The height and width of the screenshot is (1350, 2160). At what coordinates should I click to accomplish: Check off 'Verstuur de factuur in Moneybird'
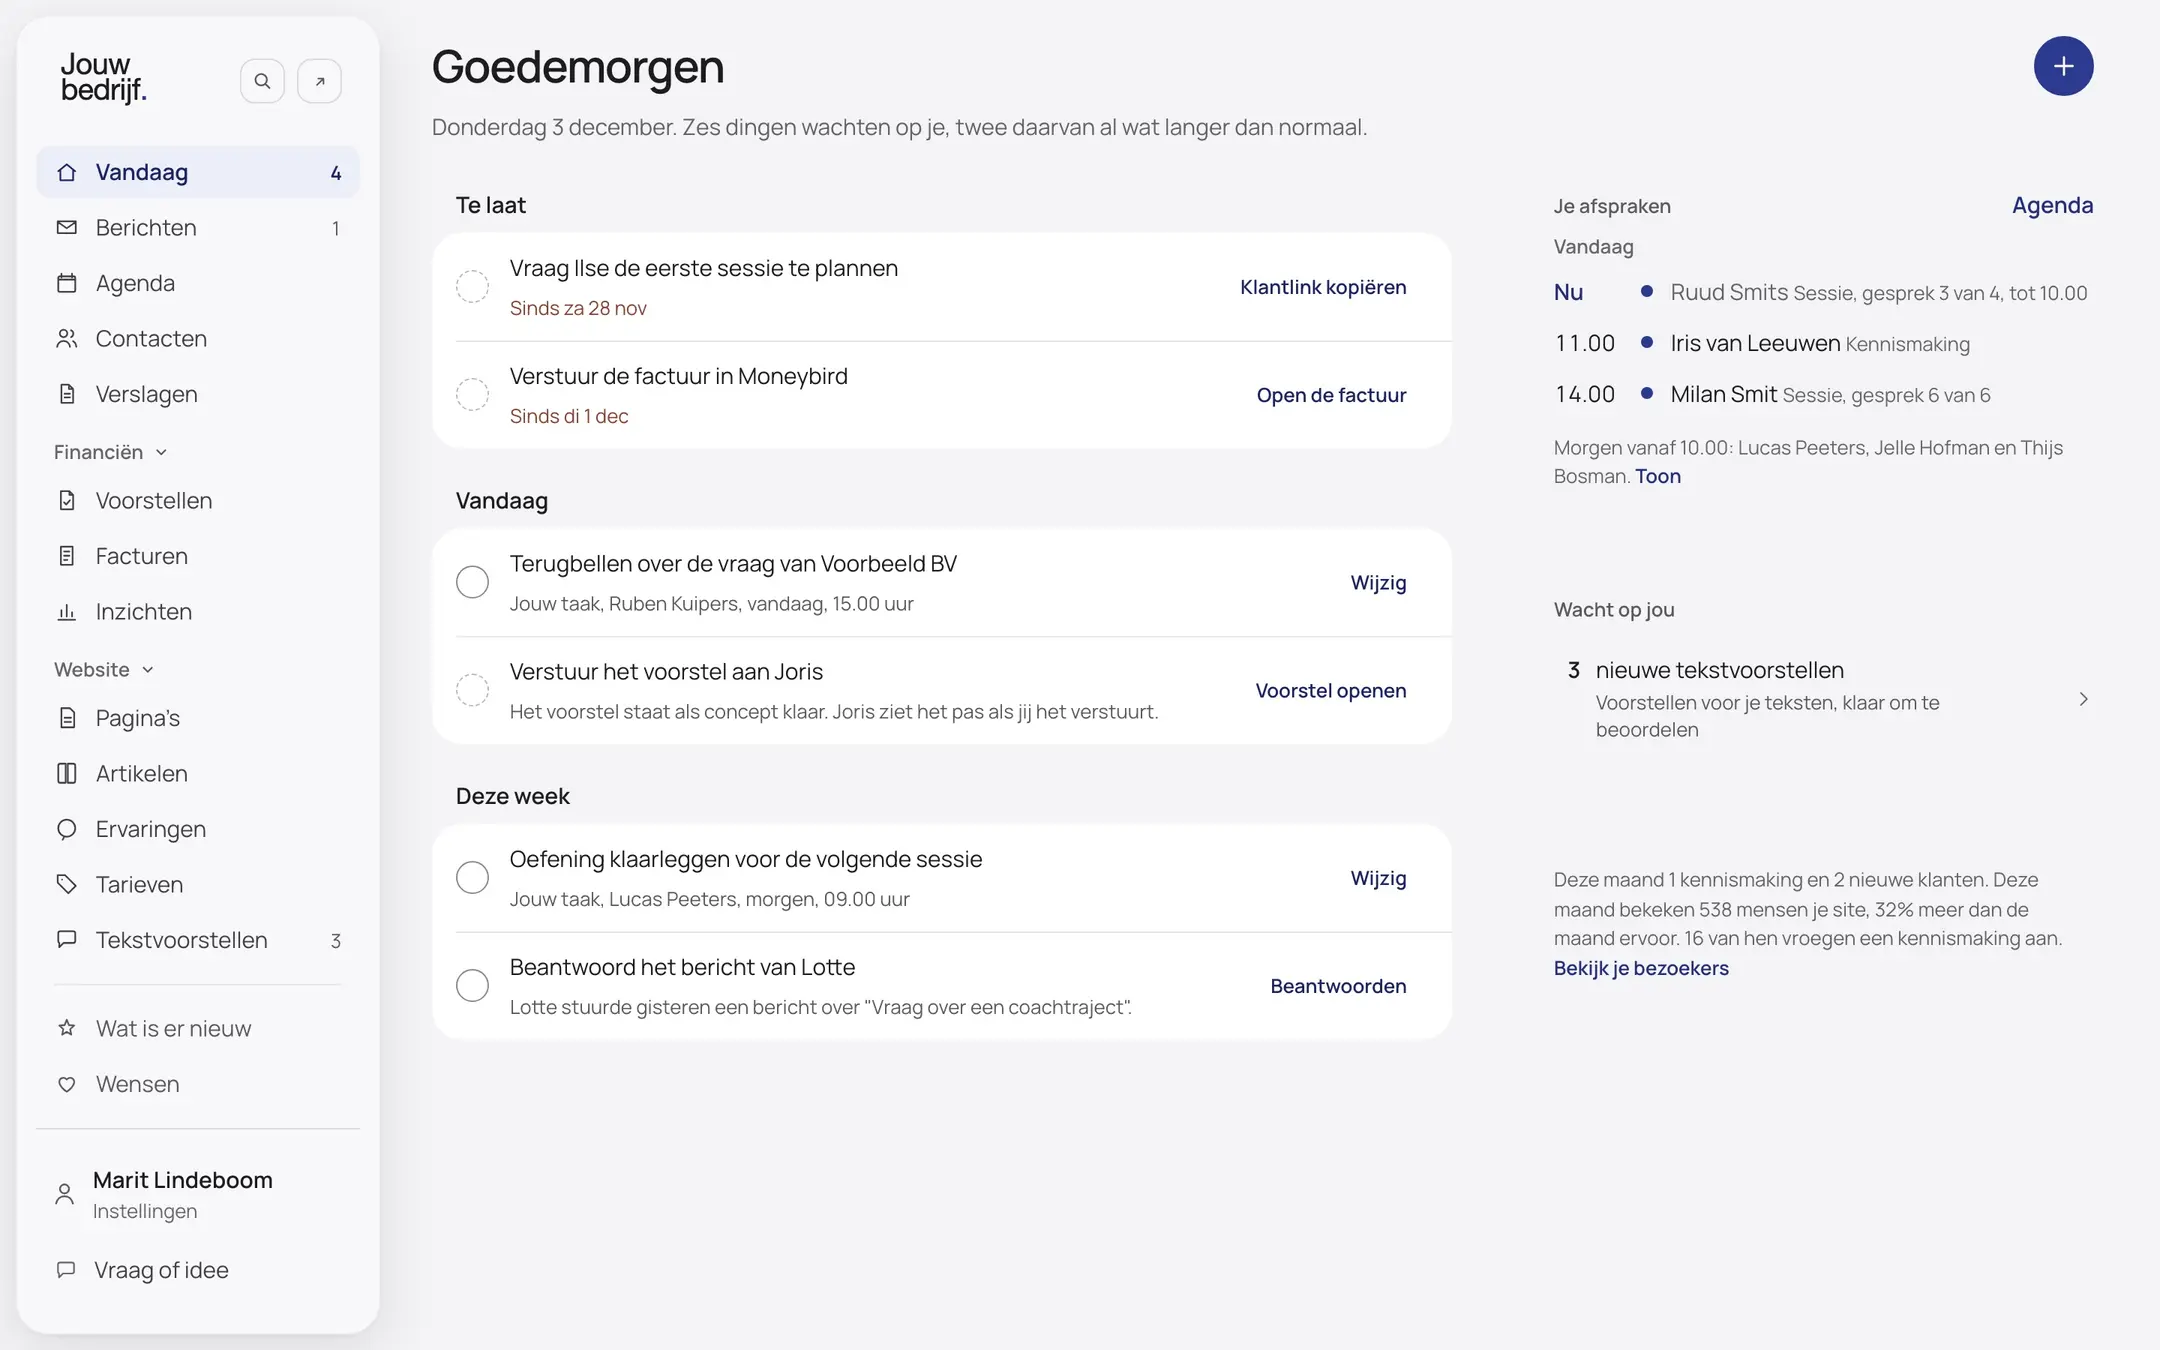tap(472, 394)
